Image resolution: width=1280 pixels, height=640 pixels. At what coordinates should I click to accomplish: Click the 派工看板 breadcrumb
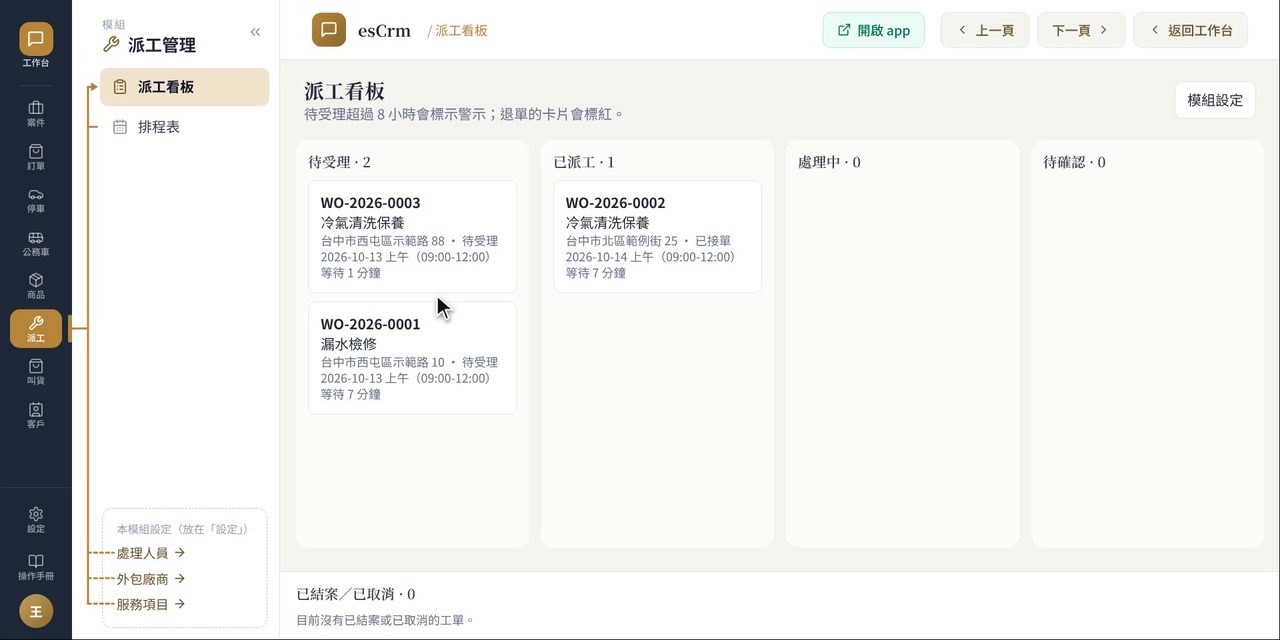[461, 31]
